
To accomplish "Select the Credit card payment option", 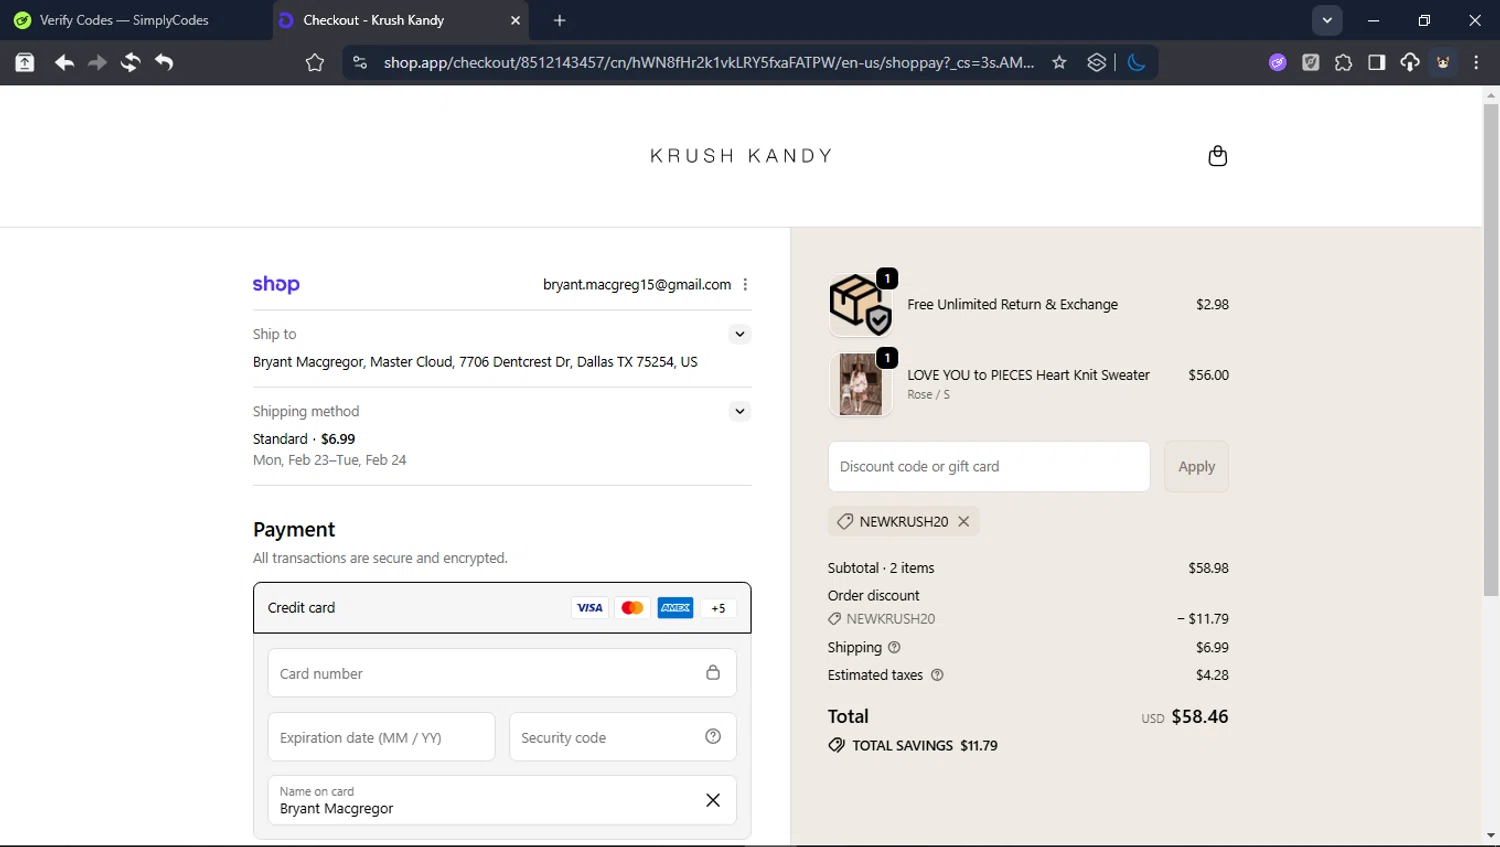I will click(502, 607).
